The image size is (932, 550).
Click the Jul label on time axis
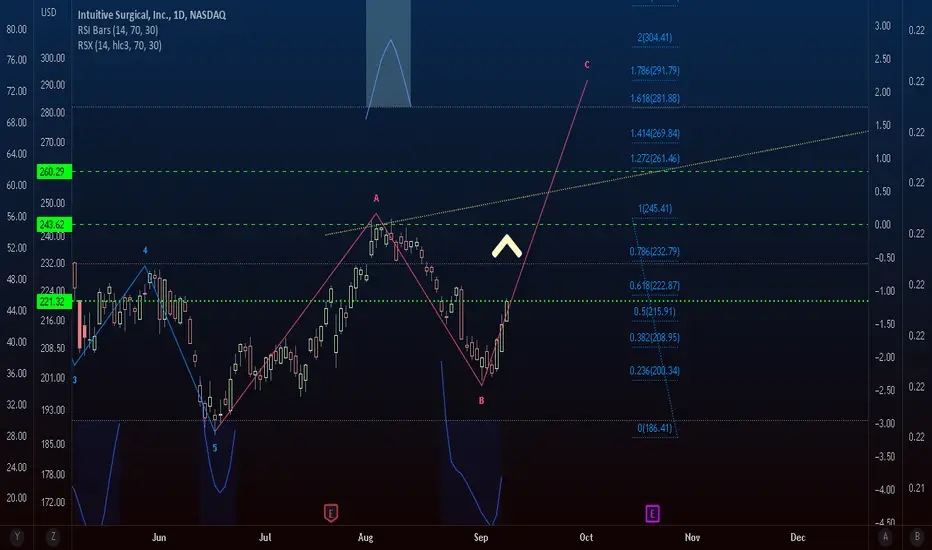tap(265, 538)
